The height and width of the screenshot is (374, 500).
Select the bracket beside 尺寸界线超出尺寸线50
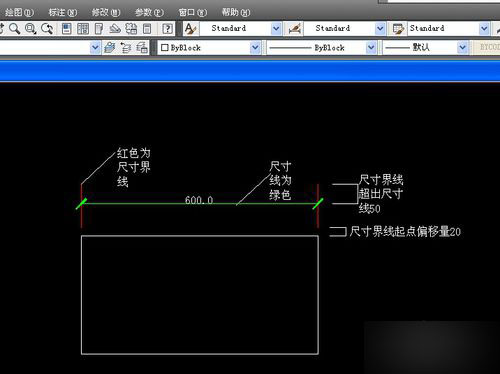pyautogui.click(x=345, y=194)
